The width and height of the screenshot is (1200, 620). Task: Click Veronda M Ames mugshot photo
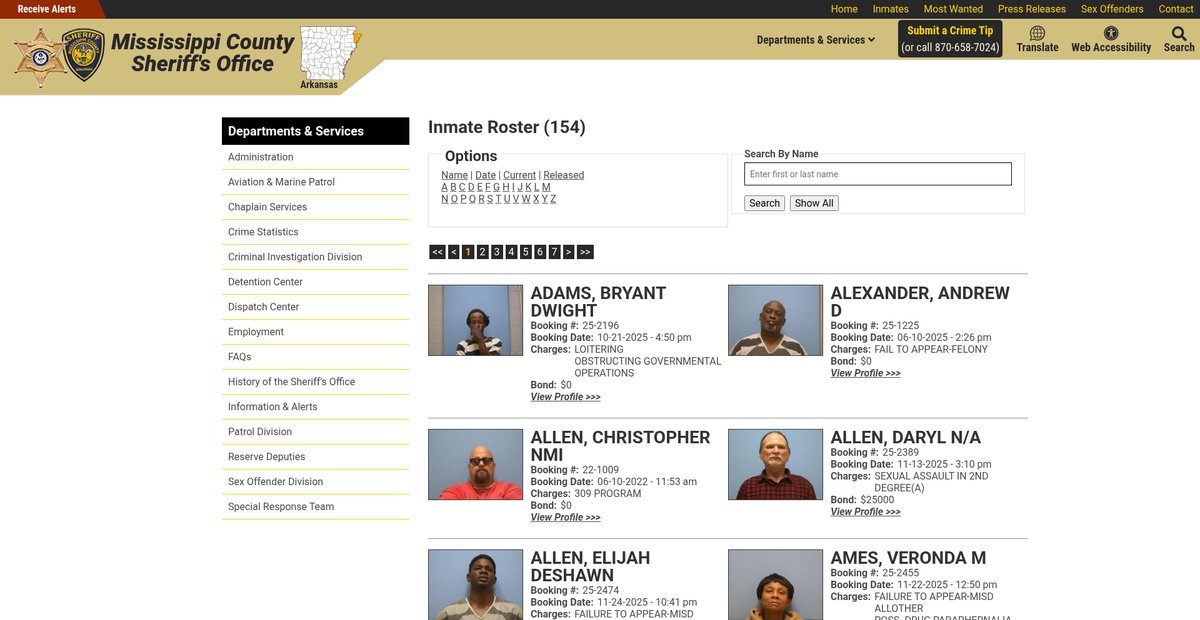pyautogui.click(x=775, y=584)
